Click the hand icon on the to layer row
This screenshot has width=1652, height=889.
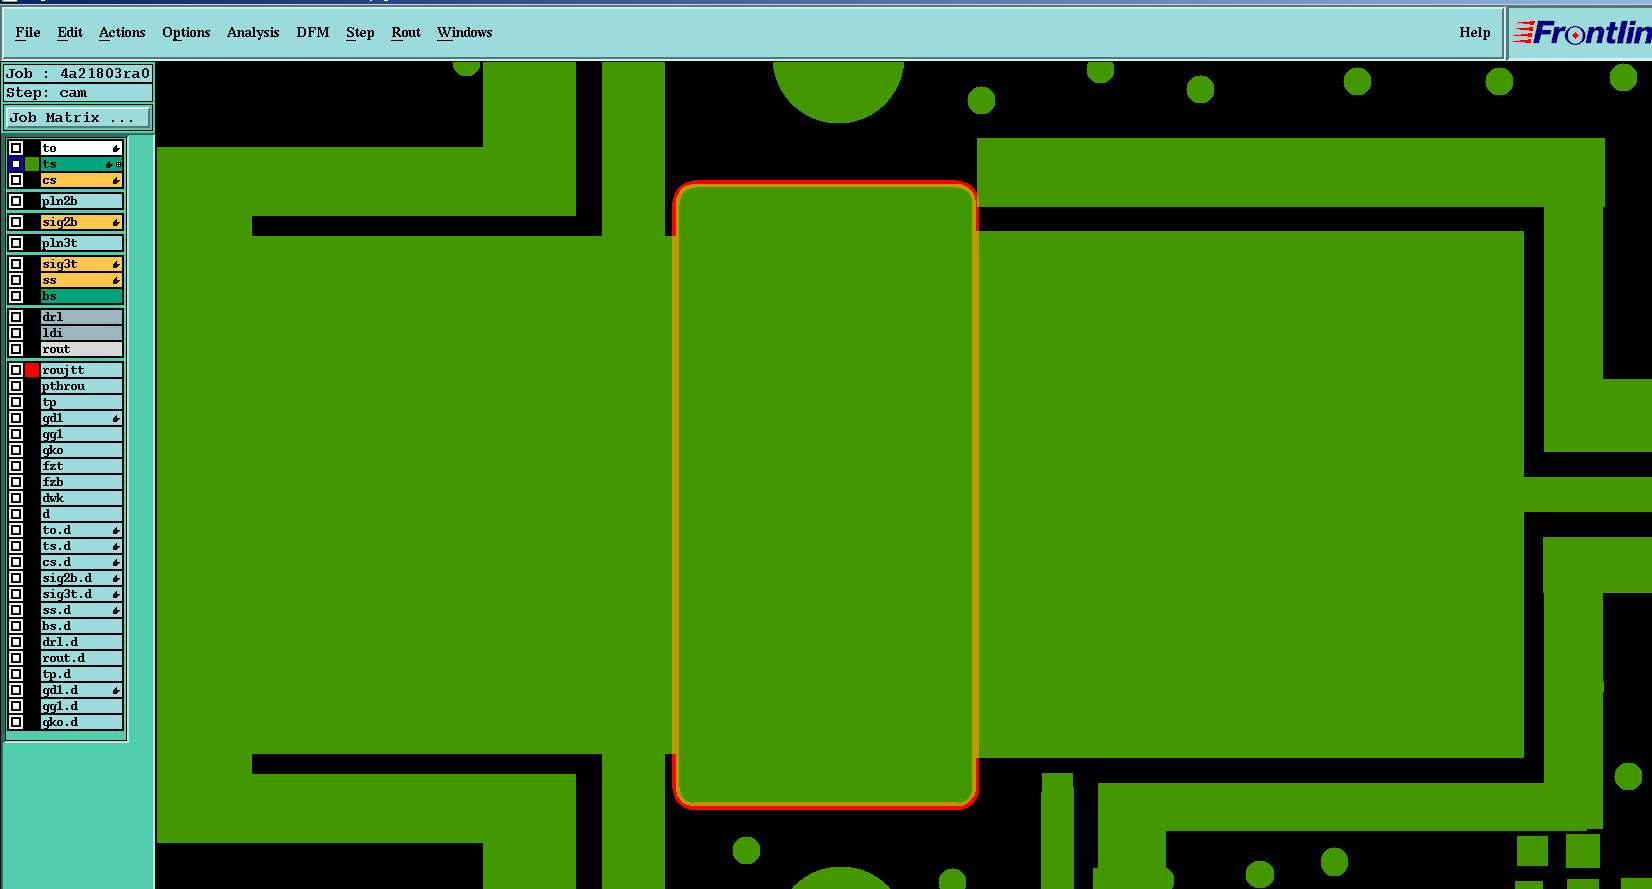(x=116, y=148)
